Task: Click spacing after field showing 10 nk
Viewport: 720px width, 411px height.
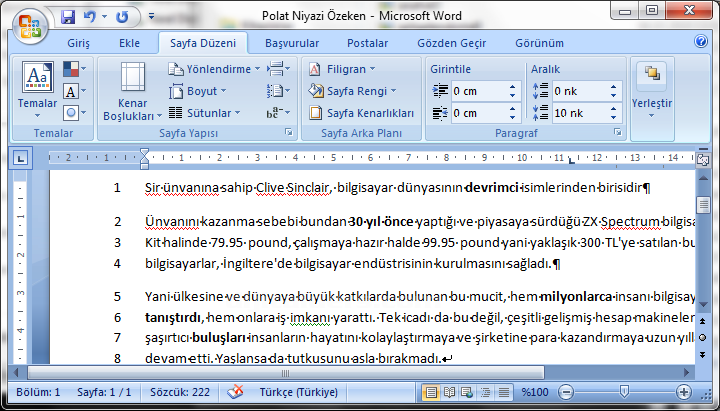Action: pyautogui.click(x=579, y=113)
